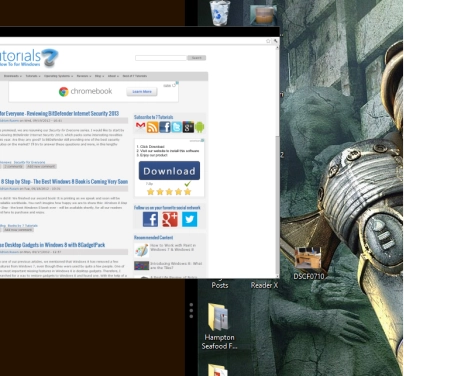Open the Security for Everyone tag link
The height and width of the screenshot is (376, 468).
pos(29,162)
